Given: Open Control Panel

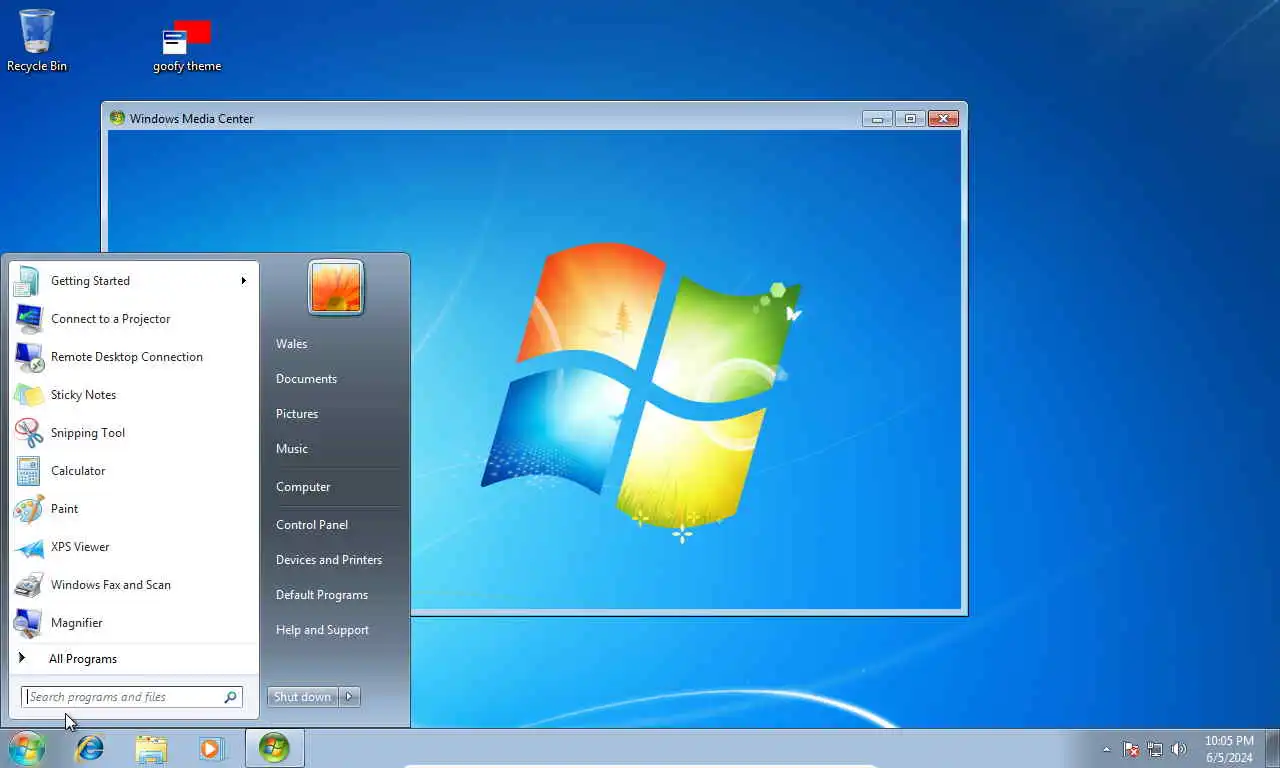Looking at the screenshot, I should click(x=312, y=525).
